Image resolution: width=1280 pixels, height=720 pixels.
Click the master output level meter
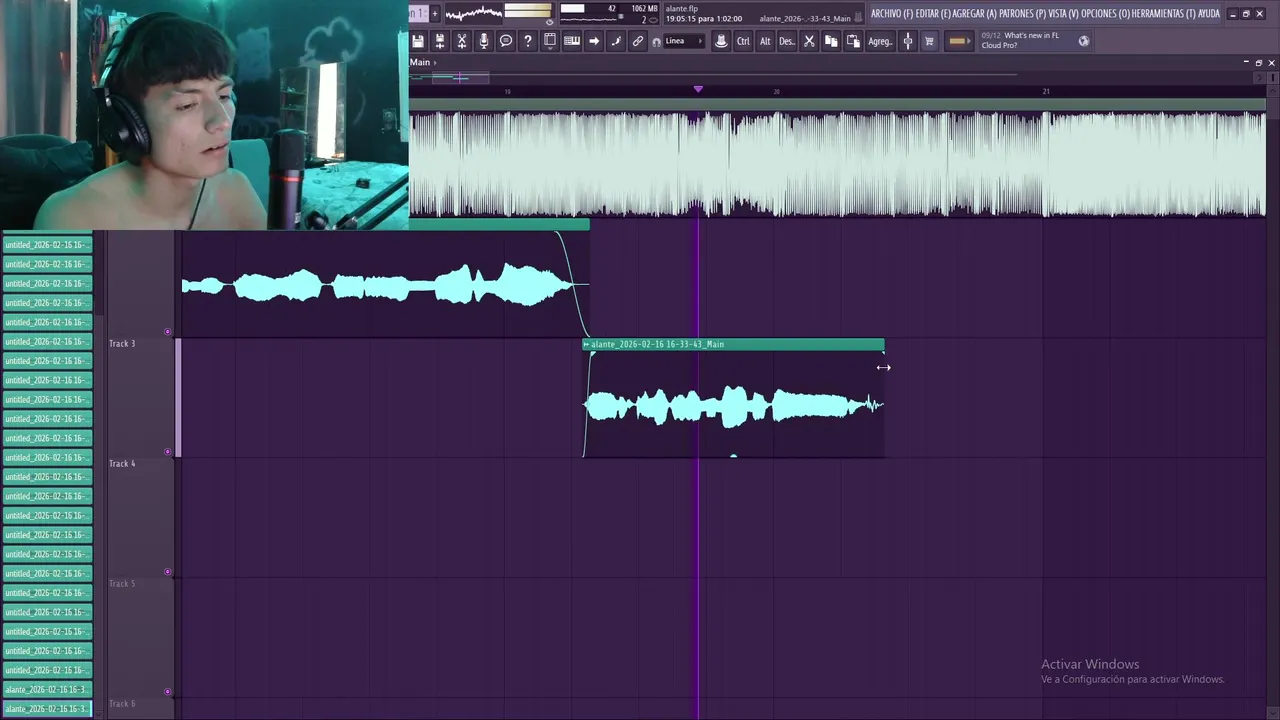point(528,11)
